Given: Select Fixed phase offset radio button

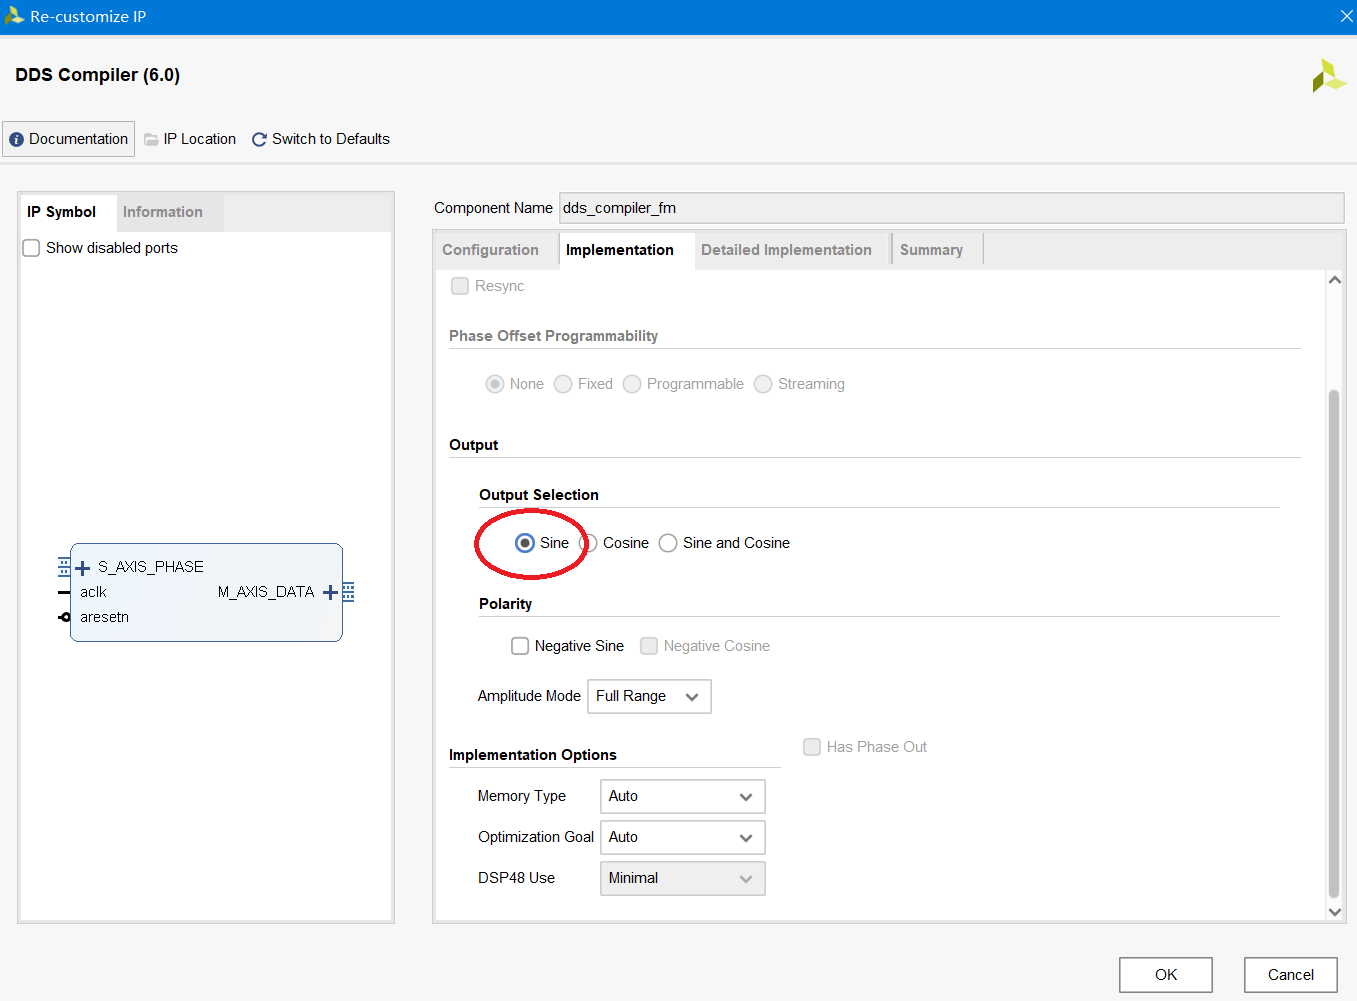Looking at the screenshot, I should [x=563, y=384].
